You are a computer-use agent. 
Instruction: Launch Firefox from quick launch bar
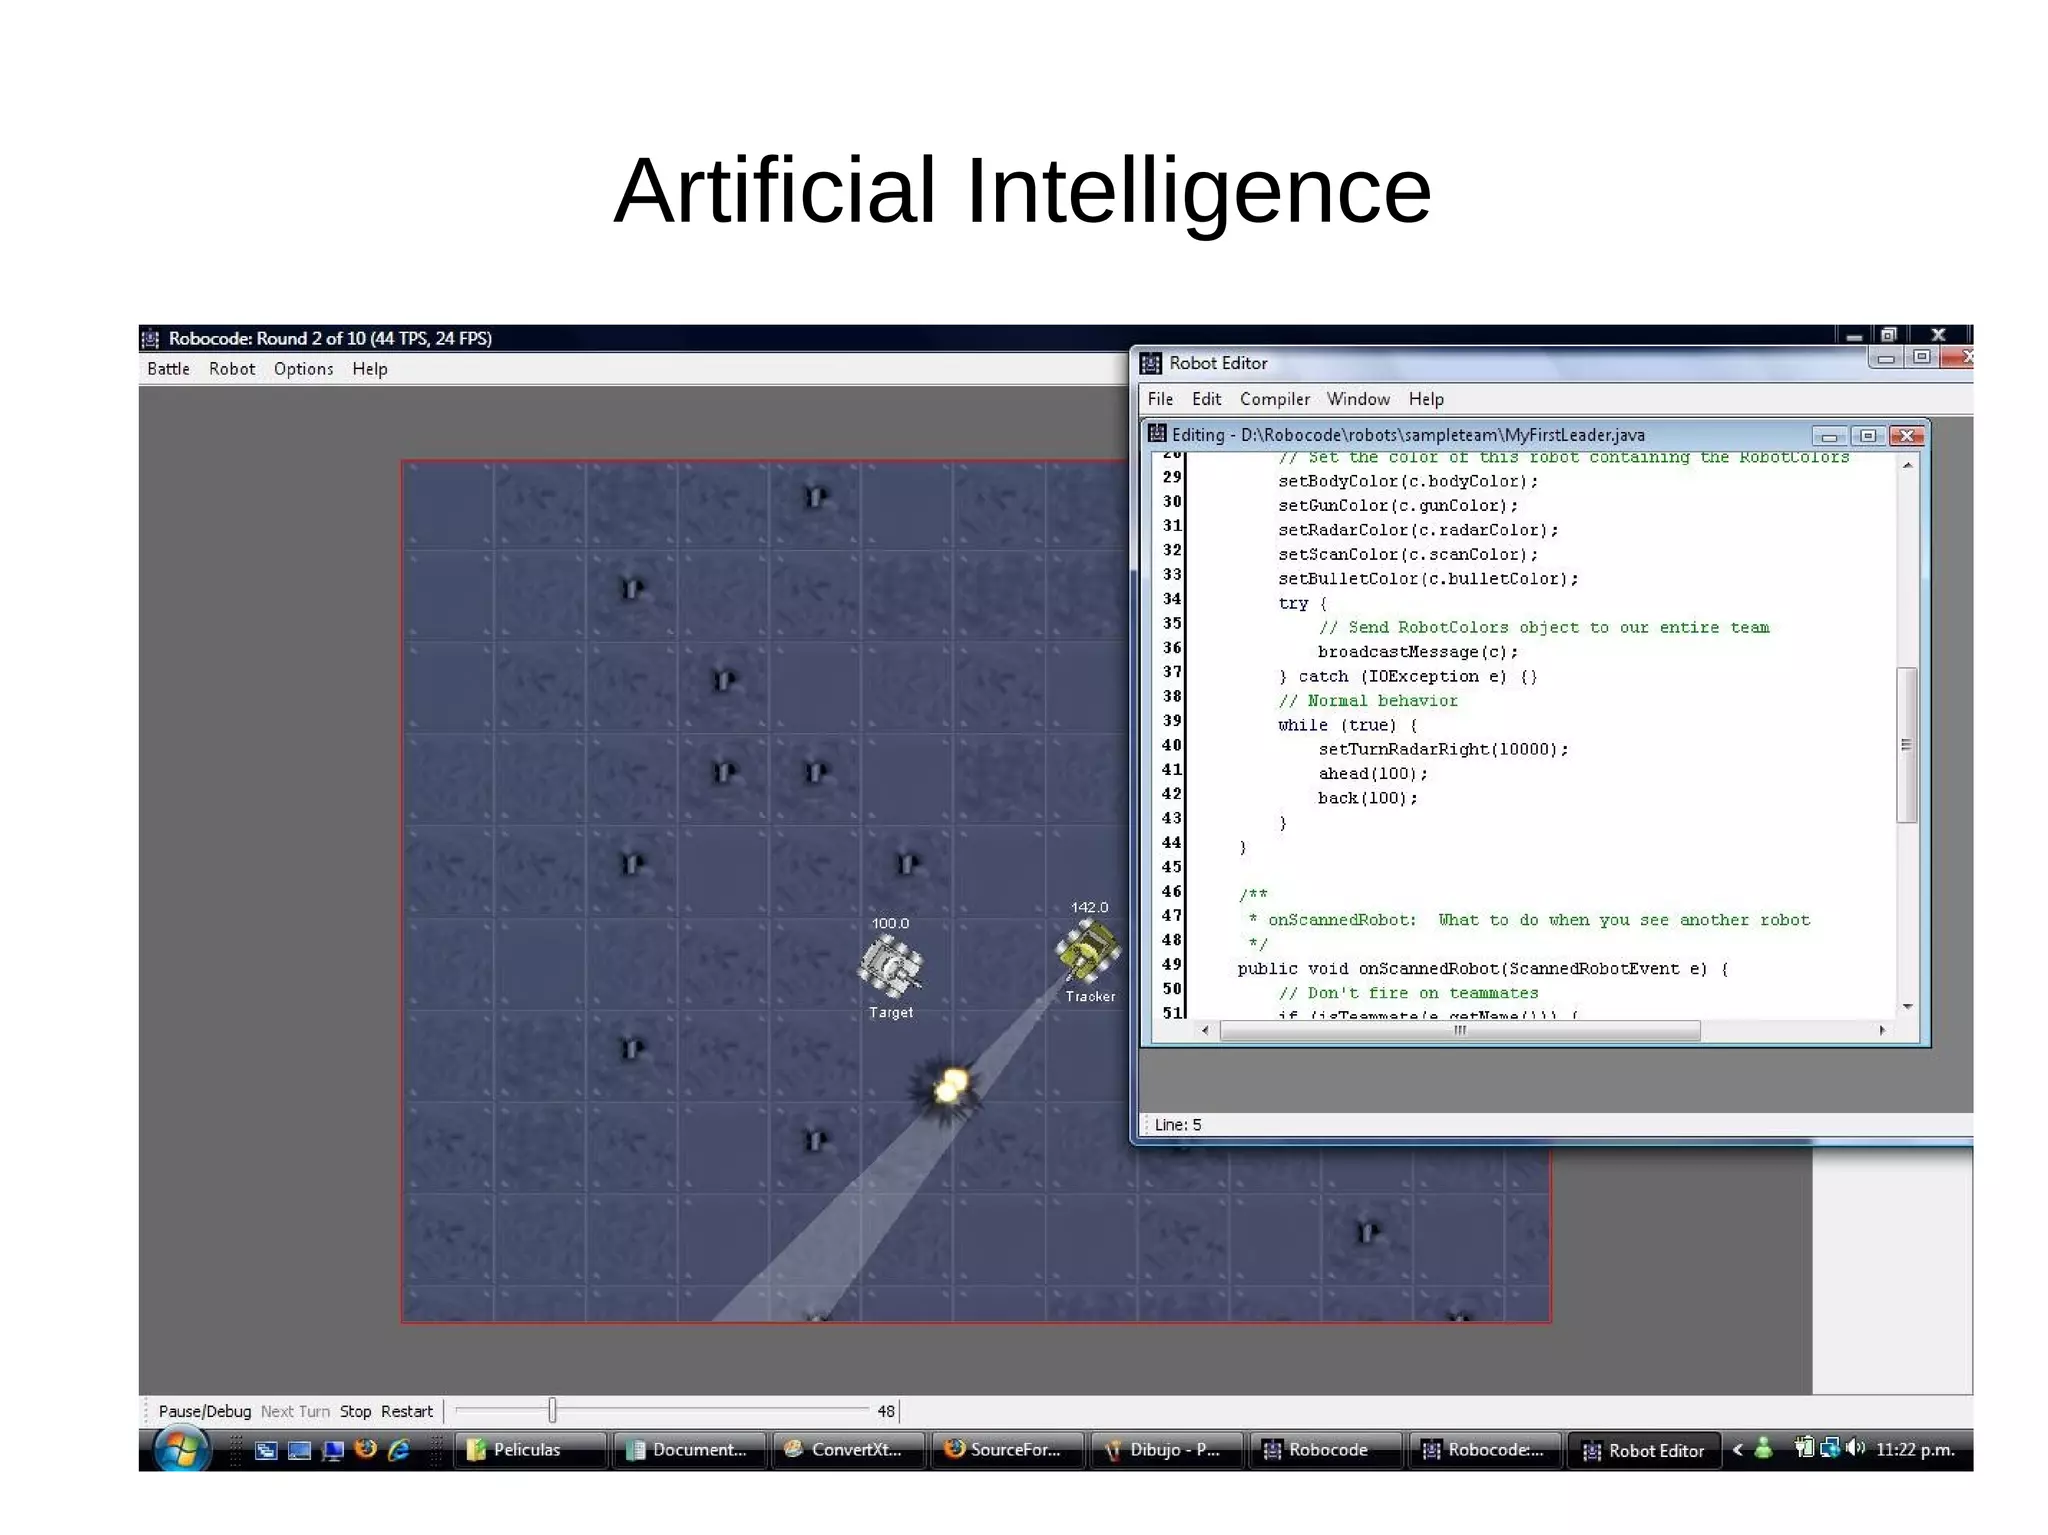[366, 1449]
